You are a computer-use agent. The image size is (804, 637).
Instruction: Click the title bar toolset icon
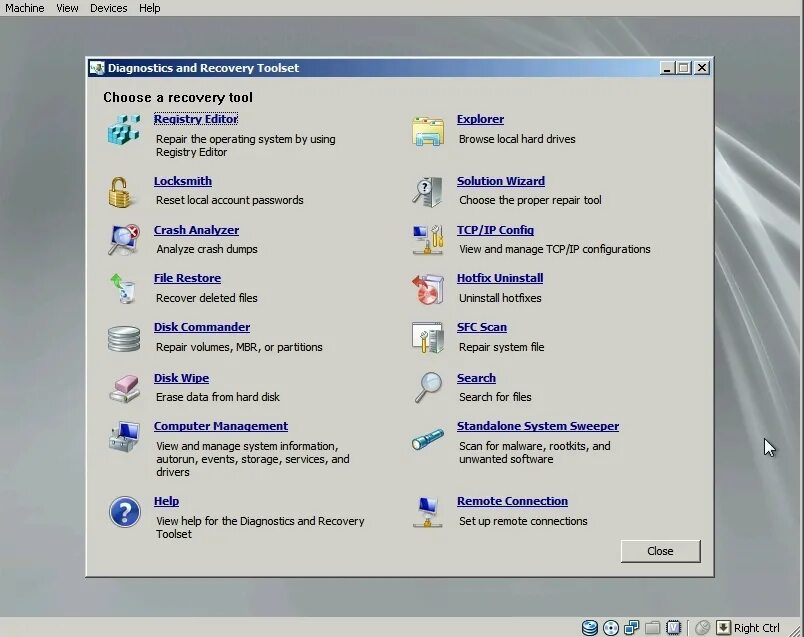96,68
